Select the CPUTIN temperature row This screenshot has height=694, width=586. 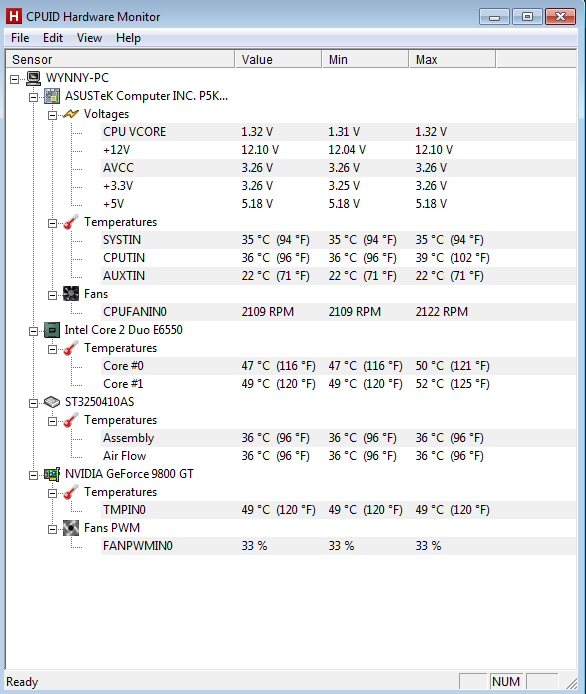[339, 258]
